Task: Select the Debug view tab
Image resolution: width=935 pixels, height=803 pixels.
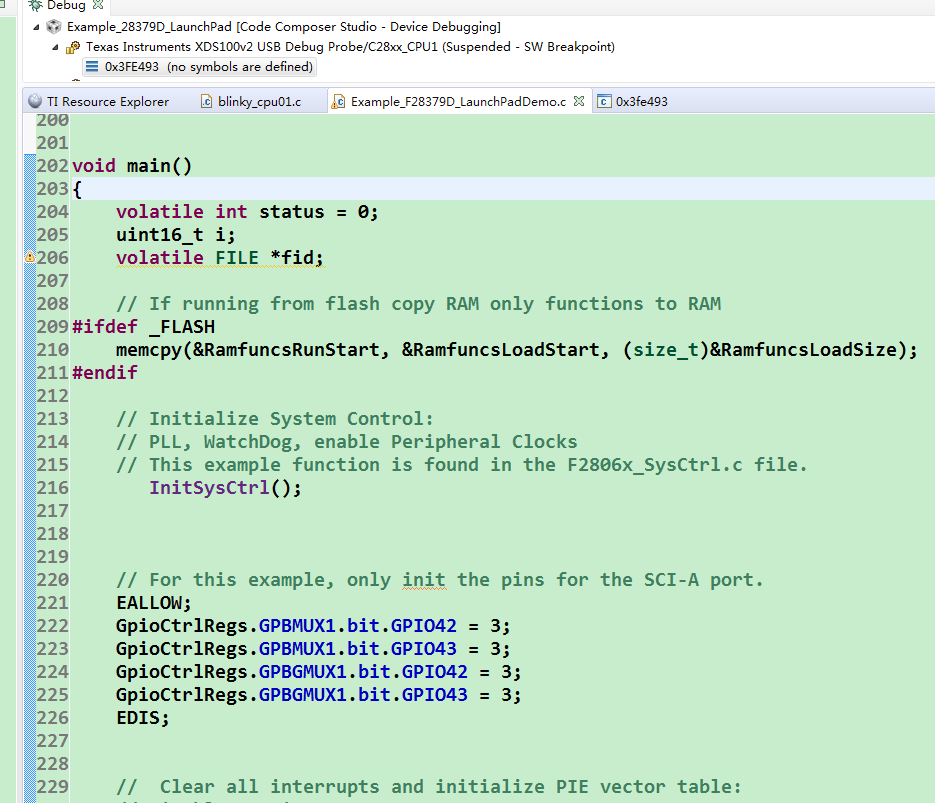Action: point(66,5)
